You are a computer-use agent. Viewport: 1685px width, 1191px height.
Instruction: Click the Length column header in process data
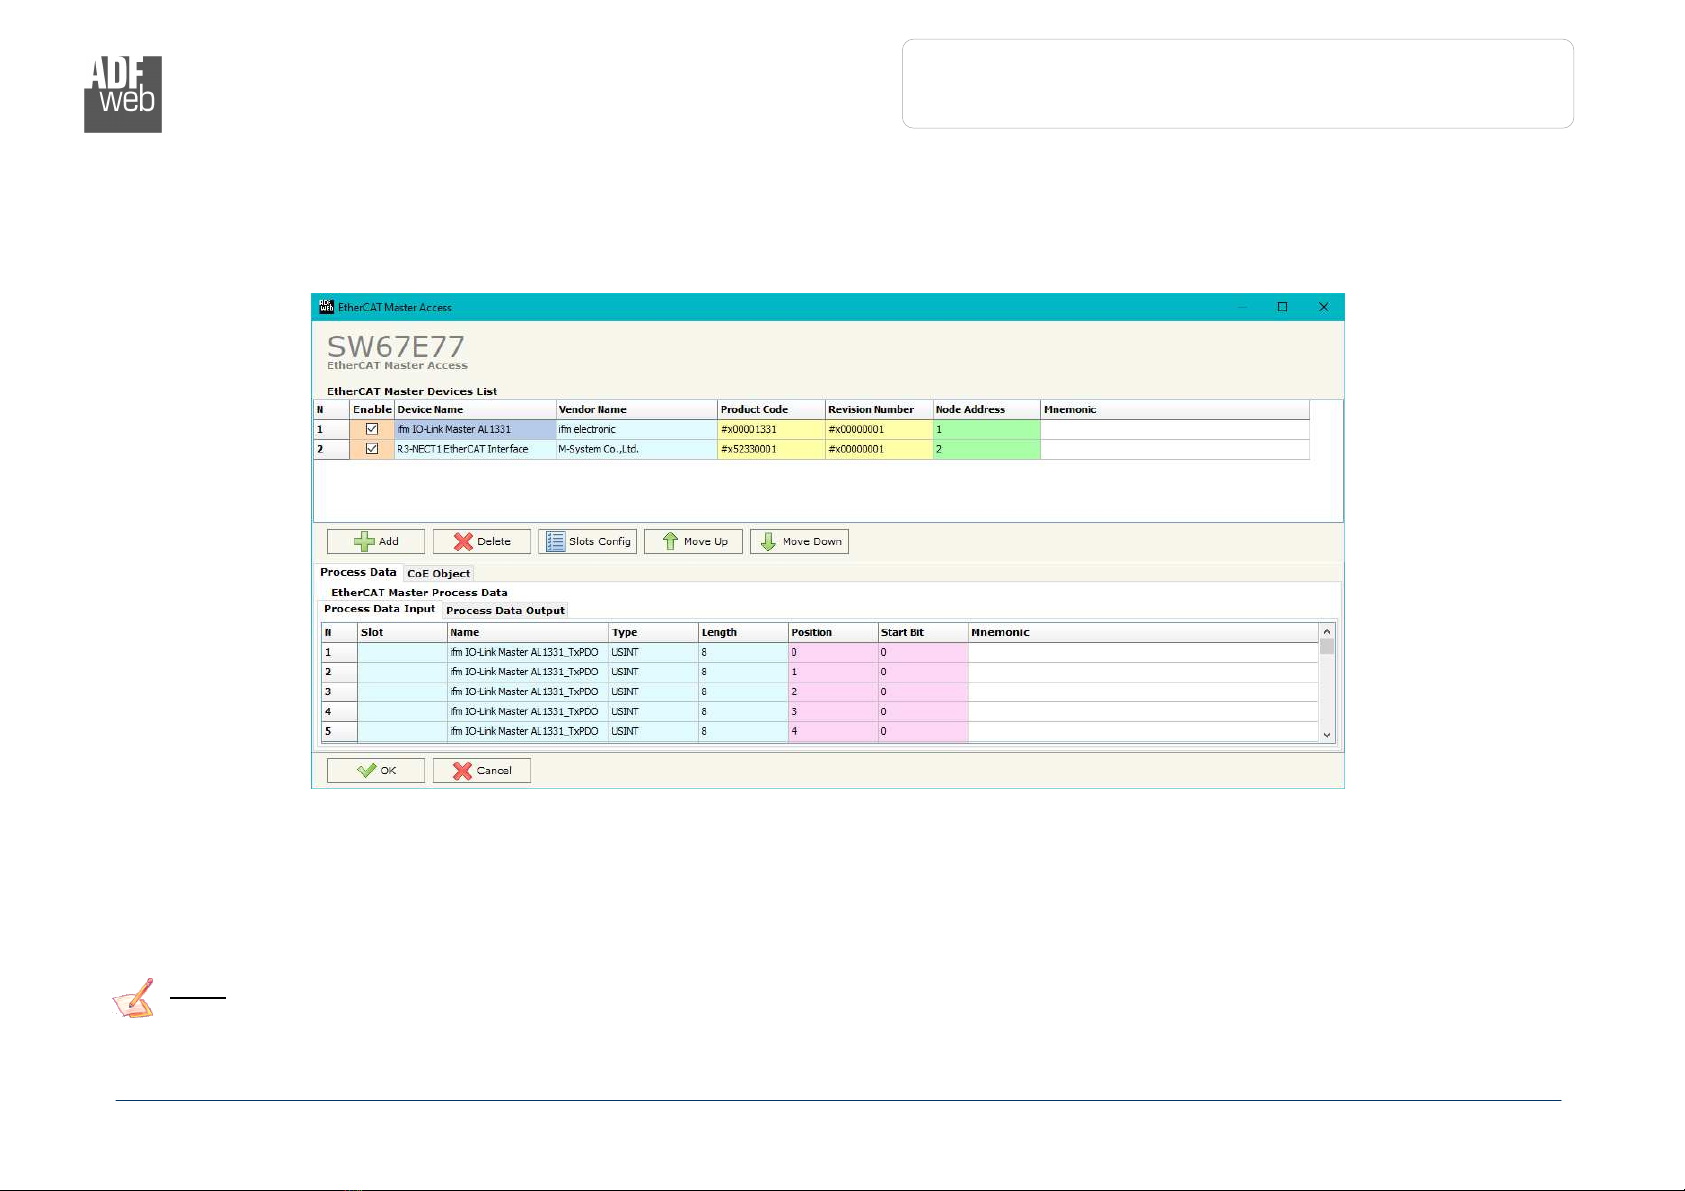coord(743,632)
